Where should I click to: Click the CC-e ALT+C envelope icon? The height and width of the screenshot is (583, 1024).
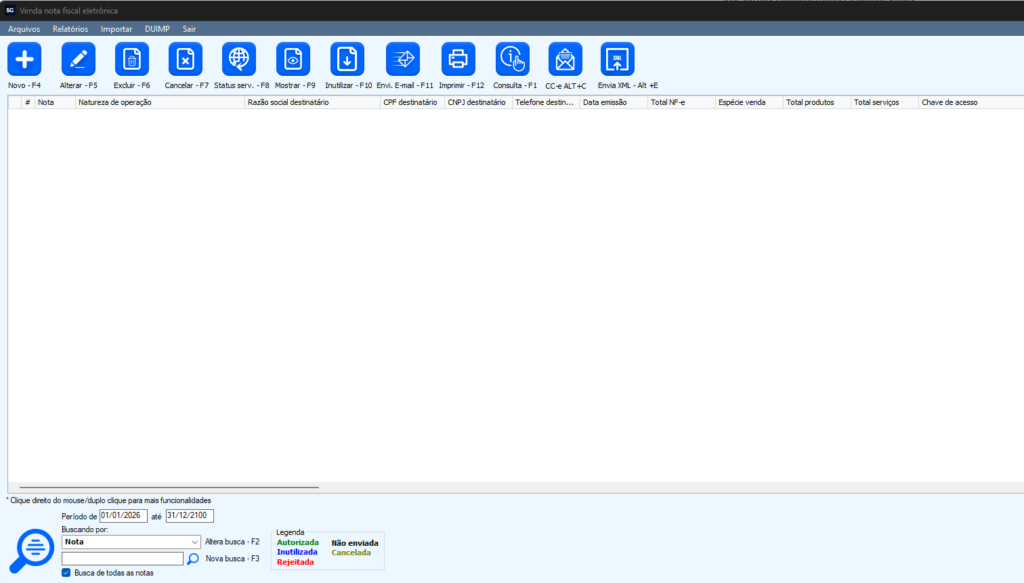(566, 59)
